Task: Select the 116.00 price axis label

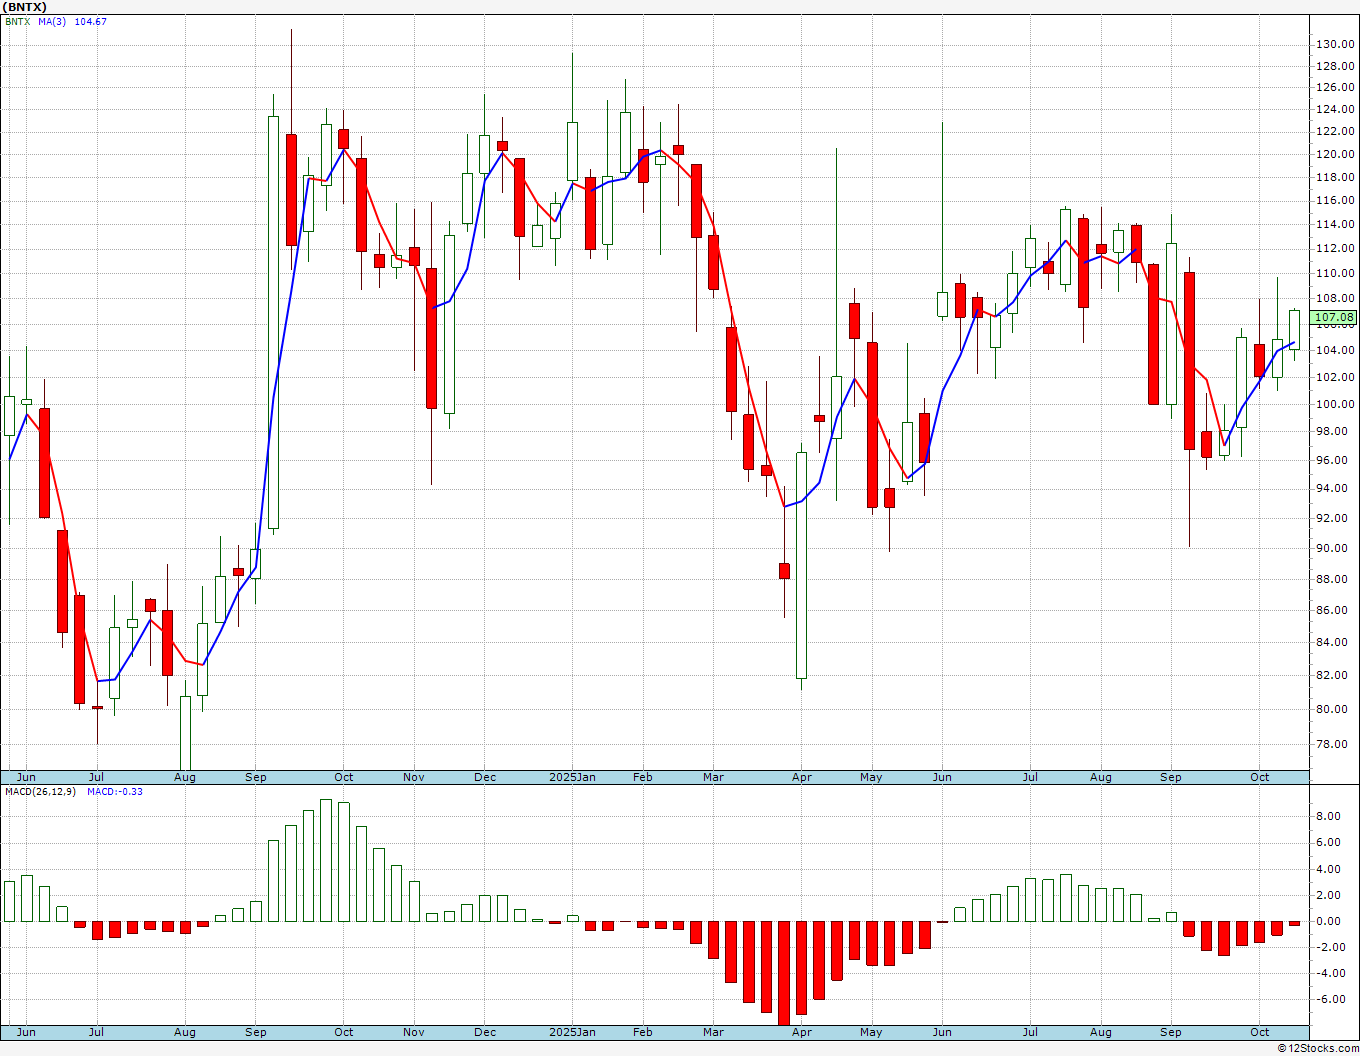Action: [x=1335, y=201]
